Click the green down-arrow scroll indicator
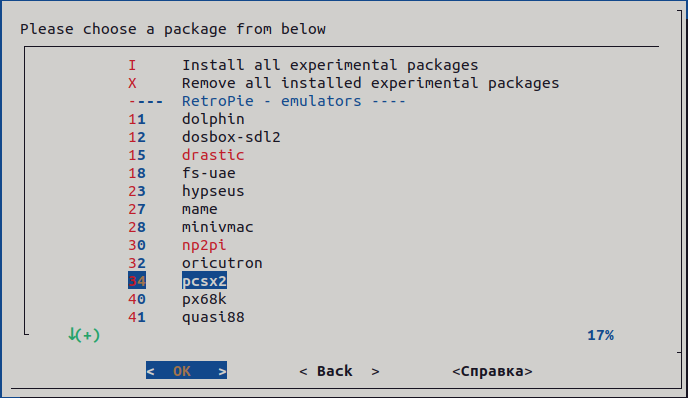Screen dimensions: 688x398 [84, 335]
